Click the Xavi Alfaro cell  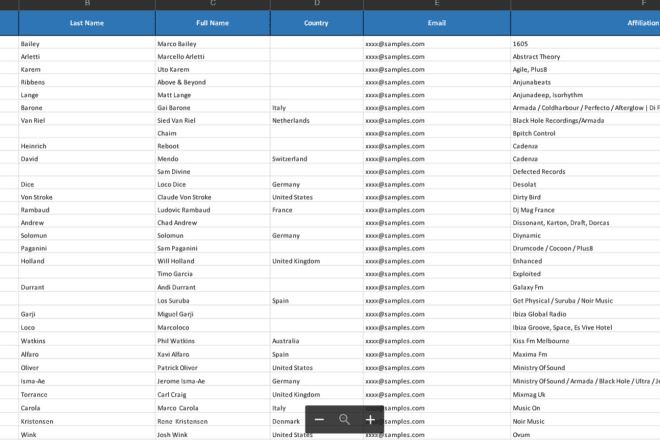pyautogui.click(x=213, y=354)
